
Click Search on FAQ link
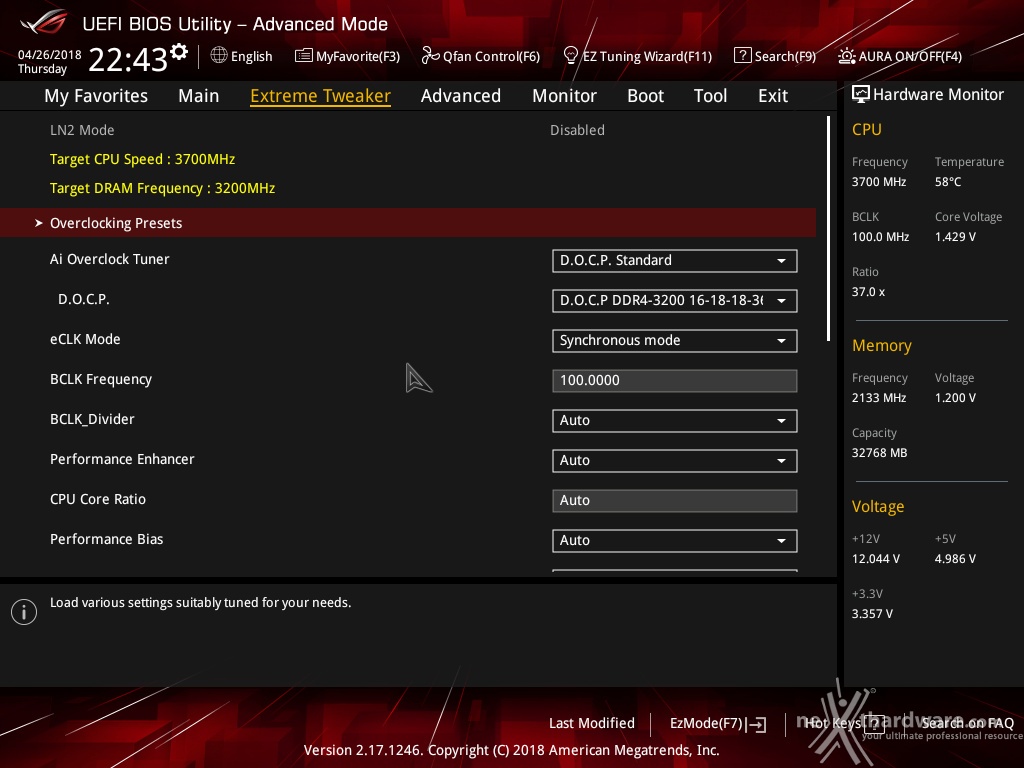pos(967,723)
